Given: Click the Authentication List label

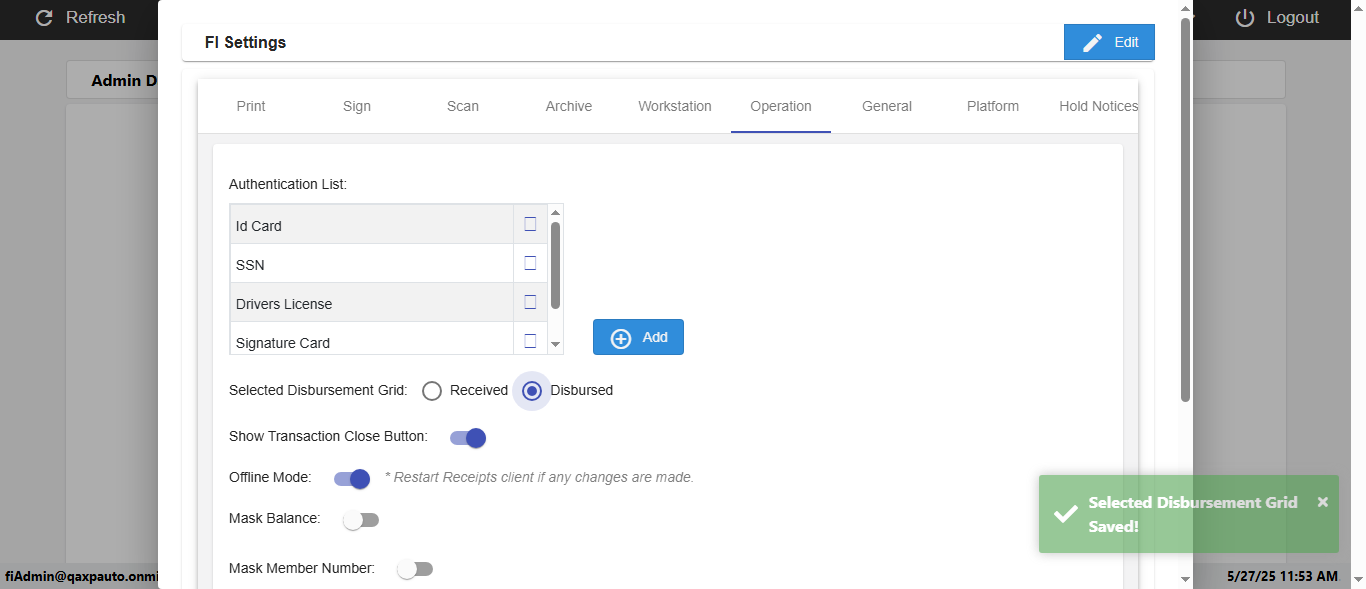Looking at the screenshot, I should click(x=288, y=184).
